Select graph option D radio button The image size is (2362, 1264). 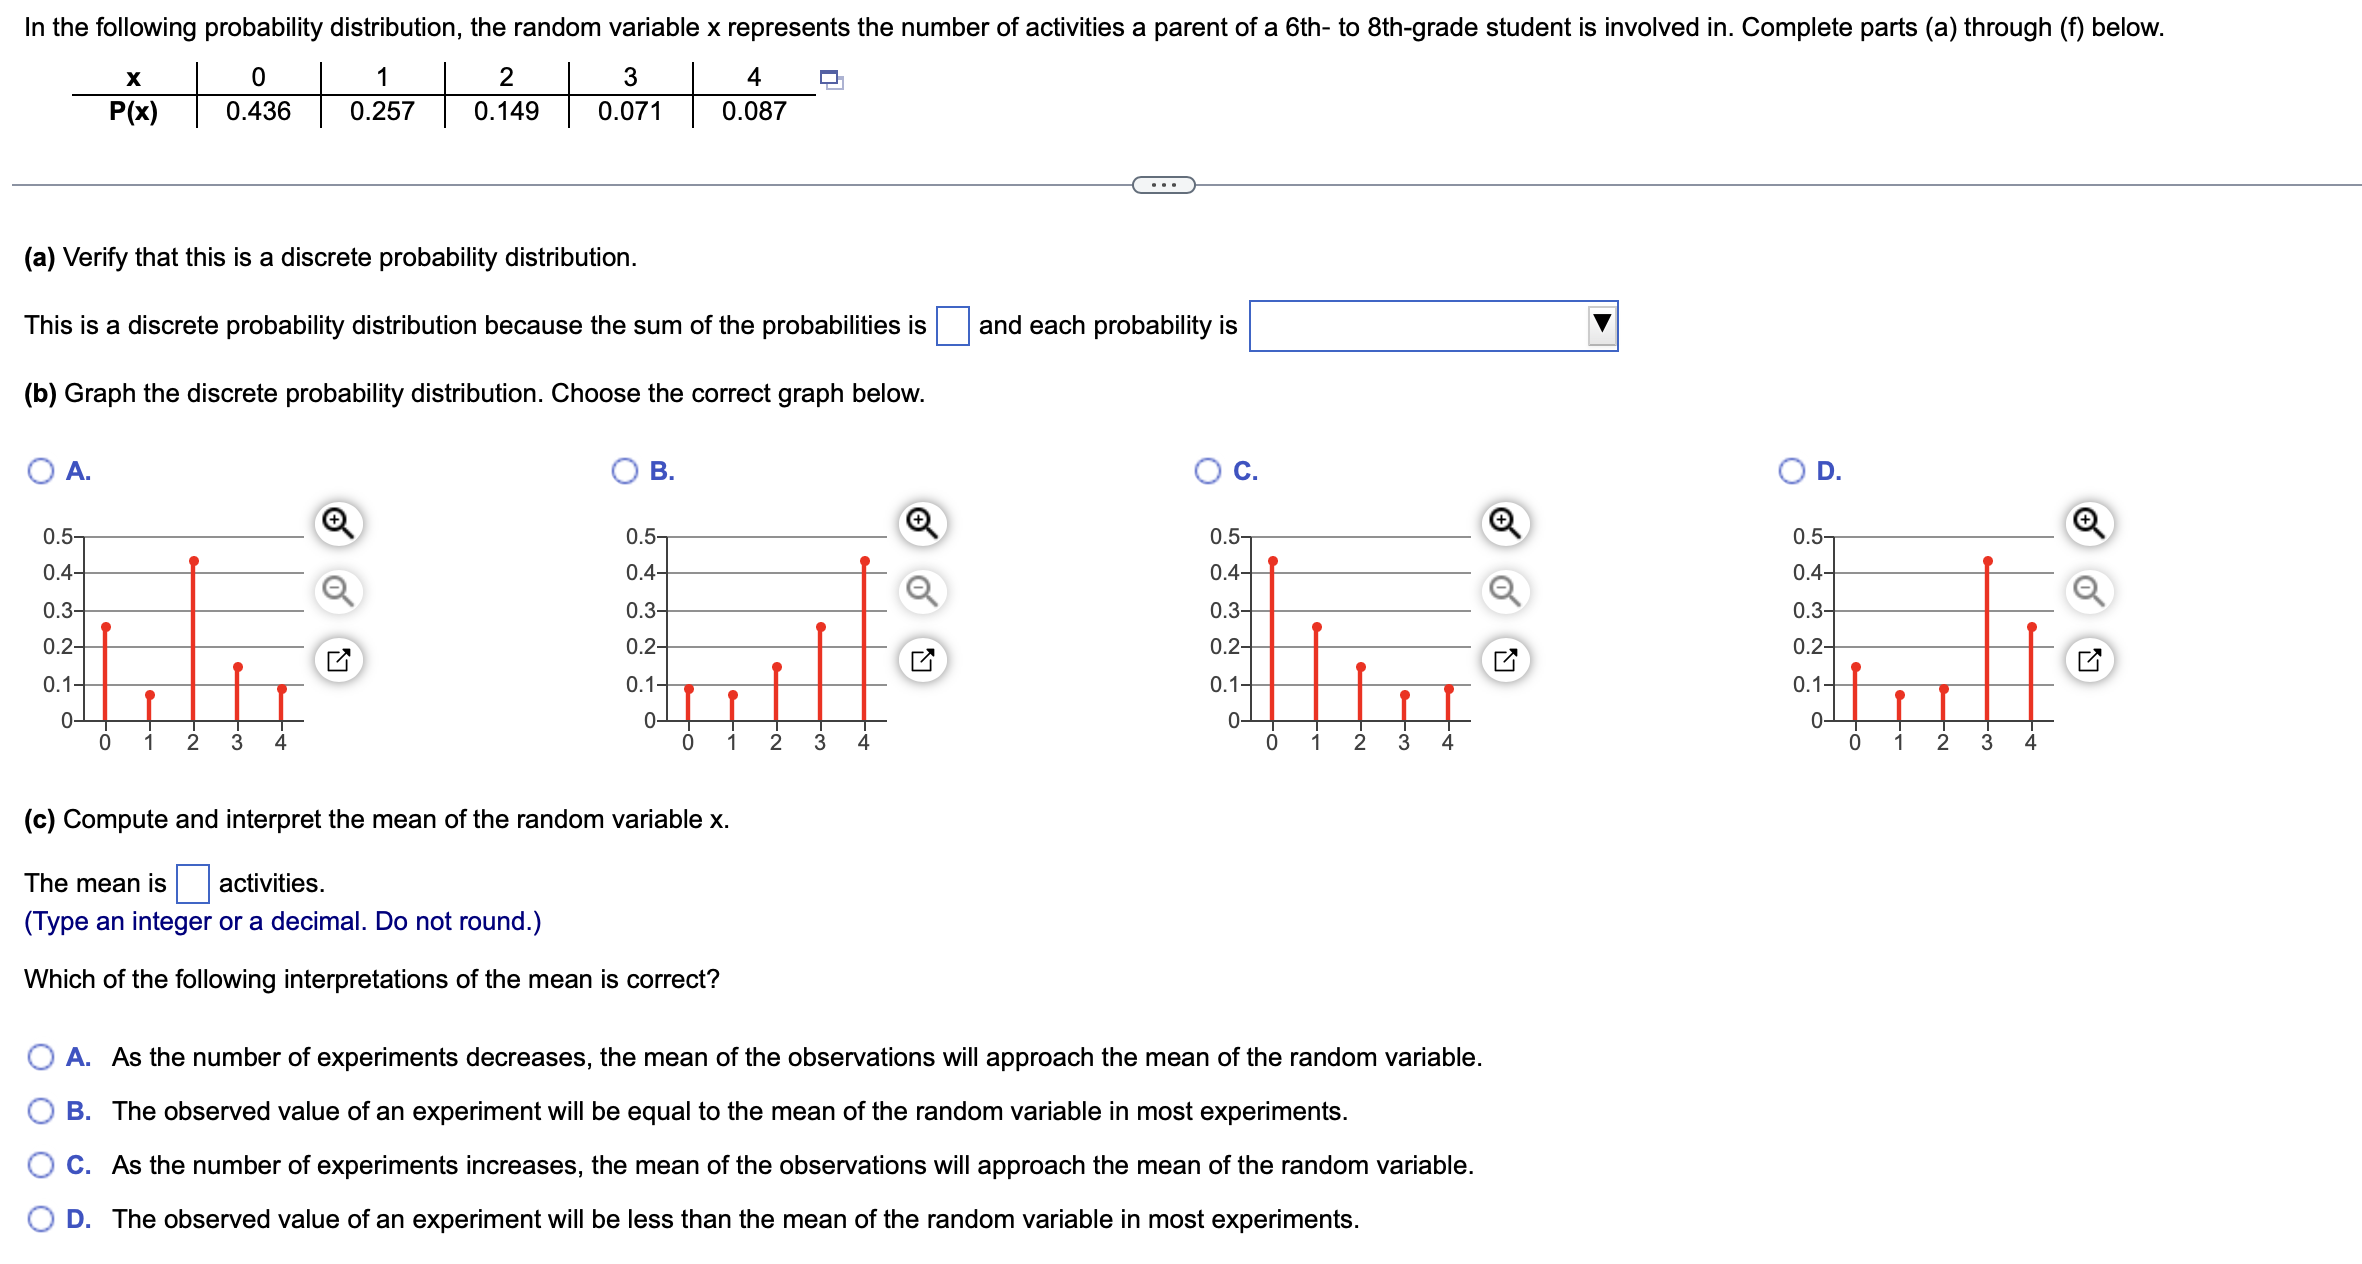[x=1793, y=470]
